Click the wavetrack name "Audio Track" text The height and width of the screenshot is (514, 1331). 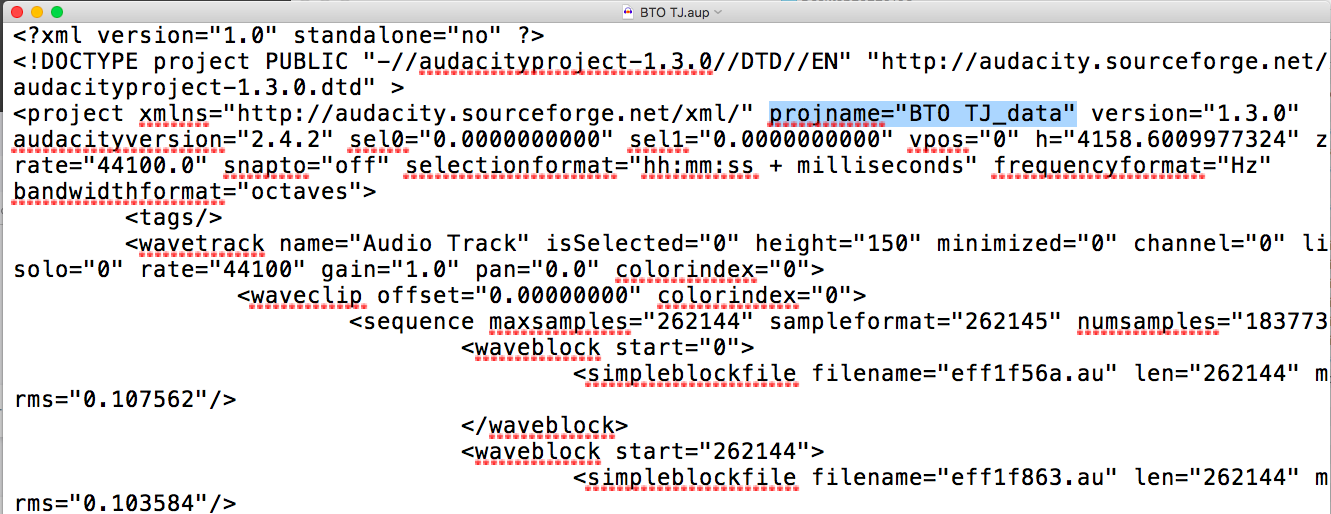(x=404, y=243)
